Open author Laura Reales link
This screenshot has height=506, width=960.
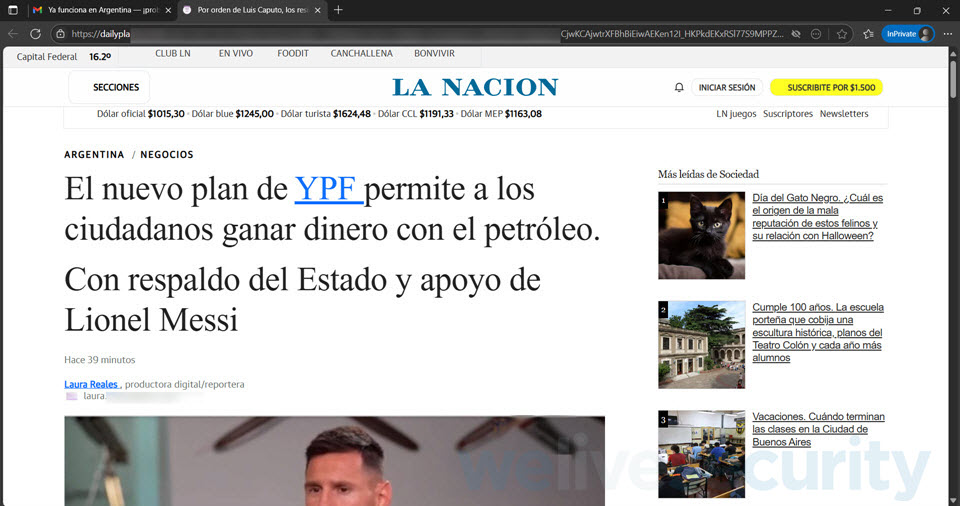[91, 384]
